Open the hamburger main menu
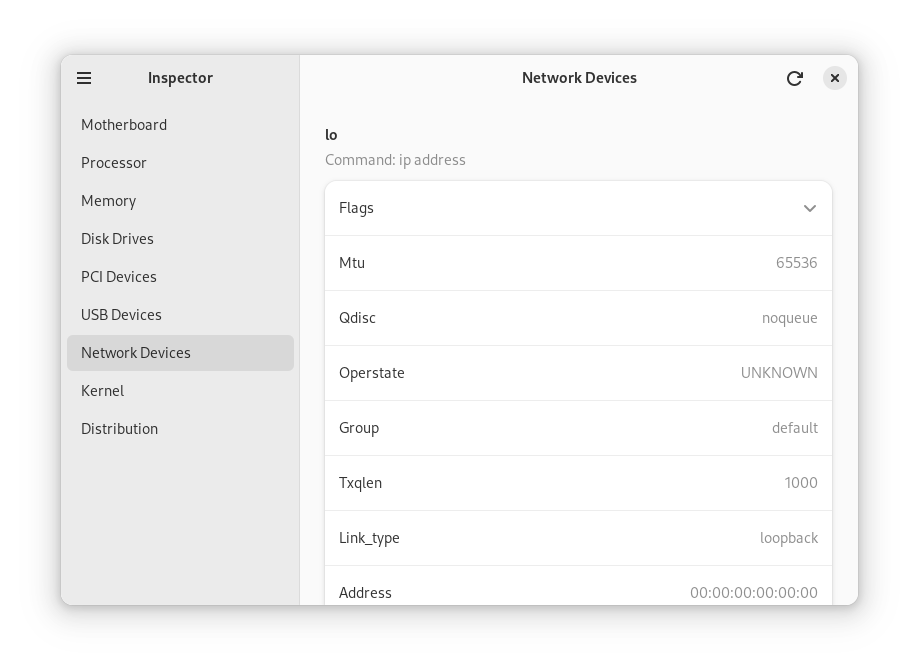Screen dimensions: 919x672 [x=84, y=78]
